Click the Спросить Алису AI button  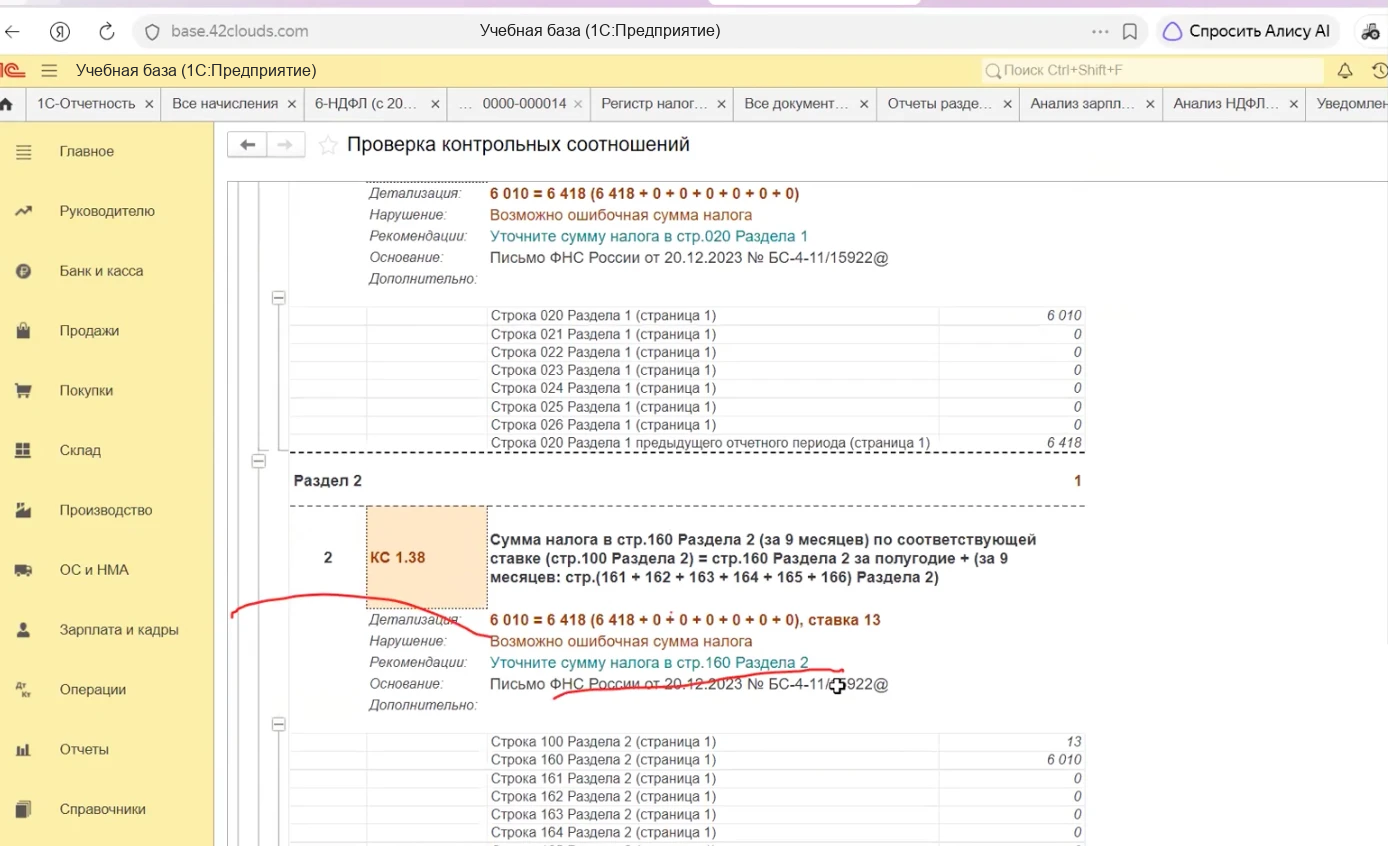pyautogui.click(x=1250, y=31)
